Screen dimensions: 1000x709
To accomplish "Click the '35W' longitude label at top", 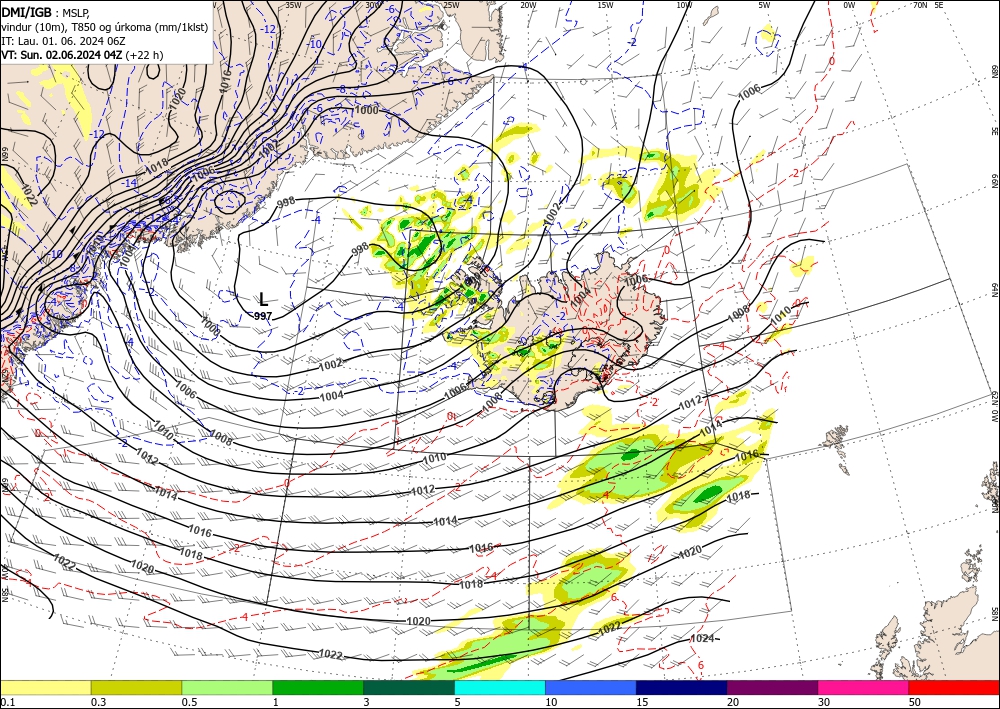I will pos(293,5).
